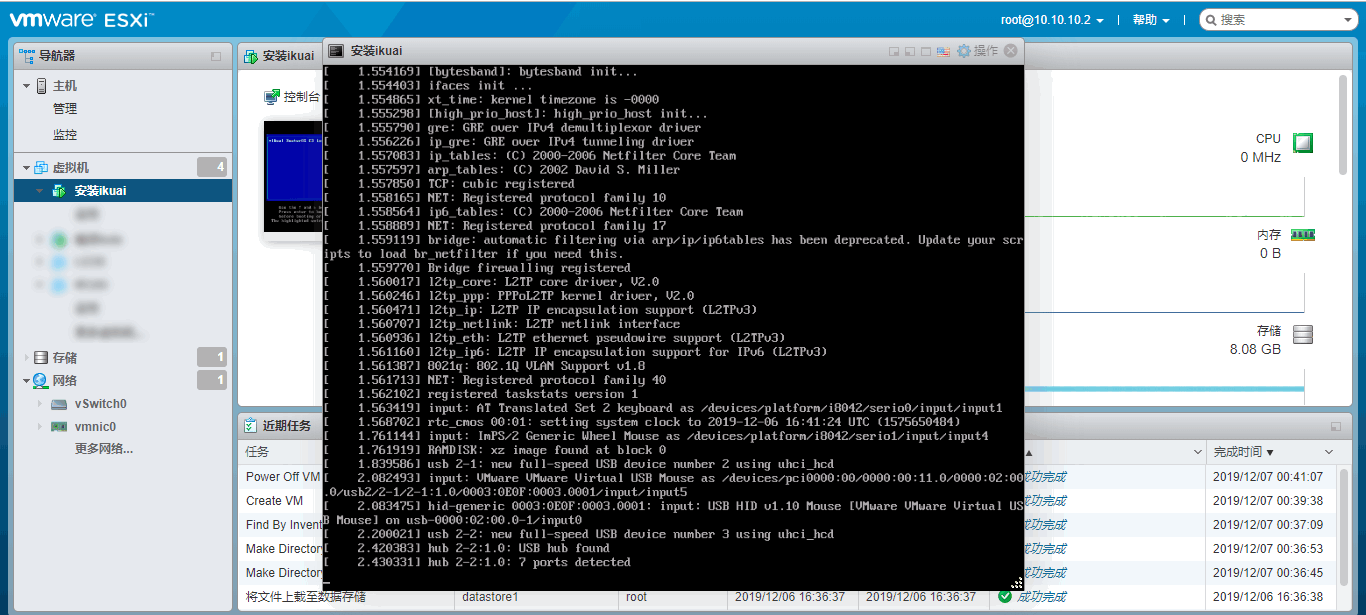This screenshot has width=1366, height=615.
Task: Expand the 存储 storage tree node
Action: coord(27,357)
